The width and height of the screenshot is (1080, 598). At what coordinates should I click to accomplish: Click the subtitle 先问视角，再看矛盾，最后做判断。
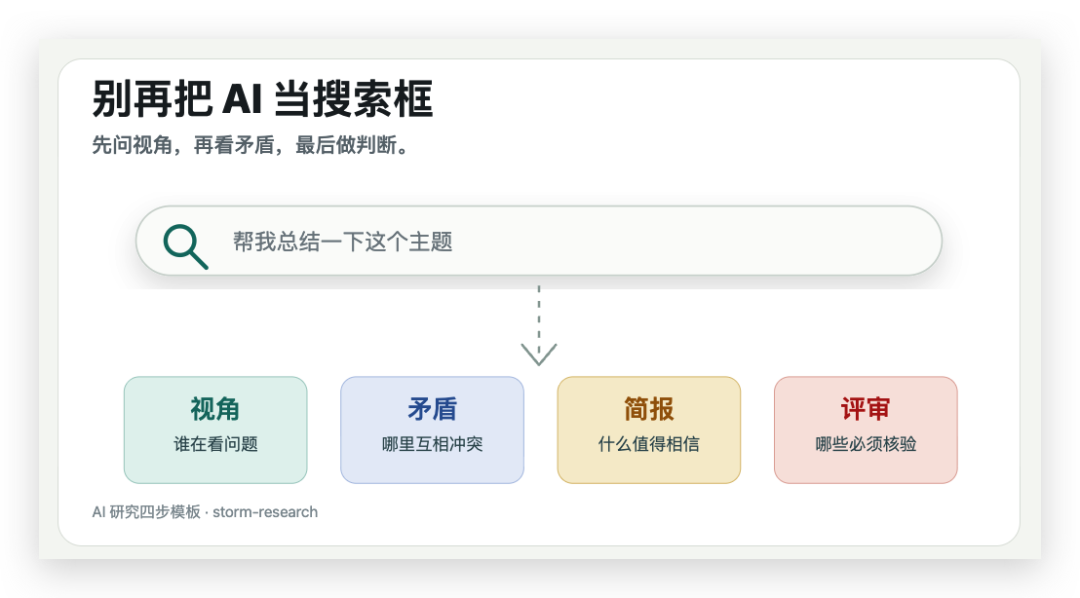tap(253, 145)
